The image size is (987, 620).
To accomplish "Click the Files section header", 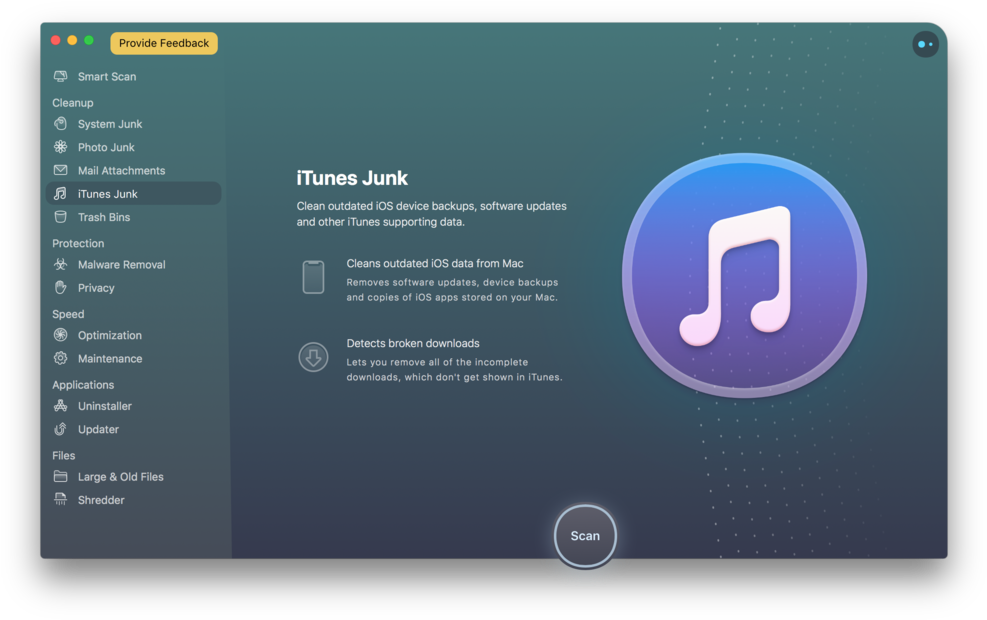I will pyautogui.click(x=64, y=455).
